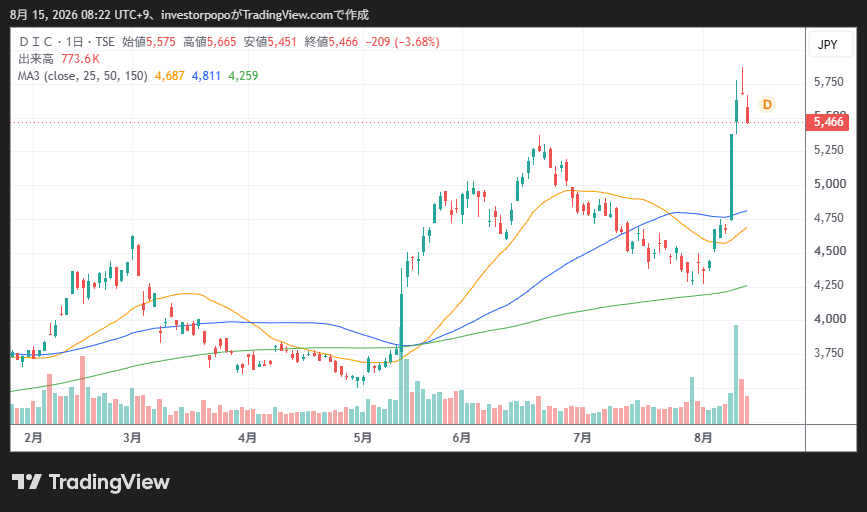Click the TradingView brand text
This screenshot has height=512, width=867.
tap(109, 482)
